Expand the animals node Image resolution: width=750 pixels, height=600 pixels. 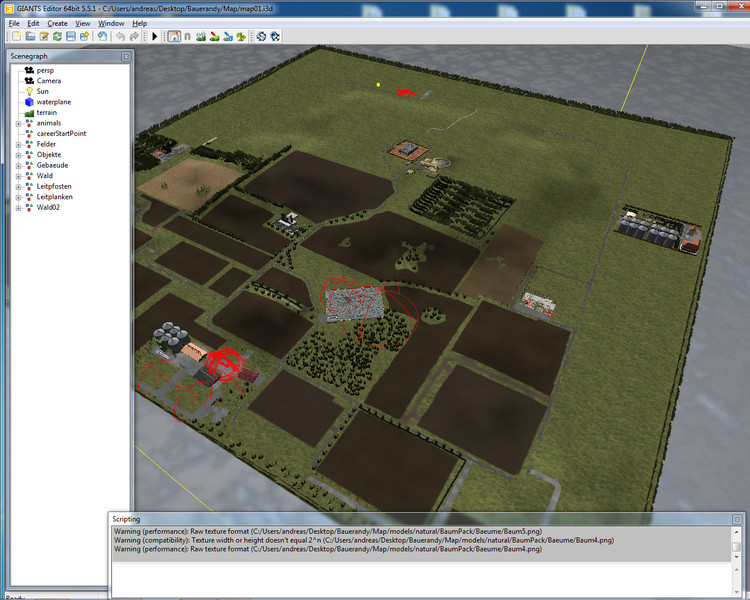[18, 123]
